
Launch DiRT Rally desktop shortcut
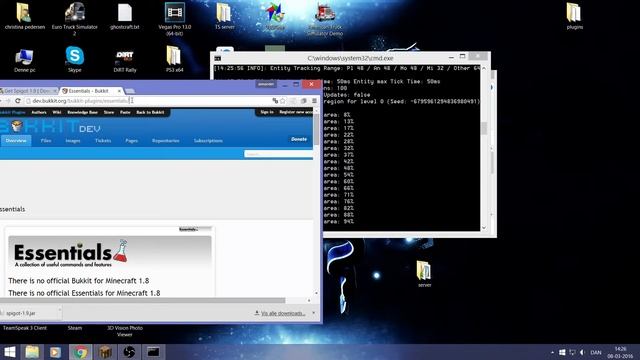(x=125, y=60)
